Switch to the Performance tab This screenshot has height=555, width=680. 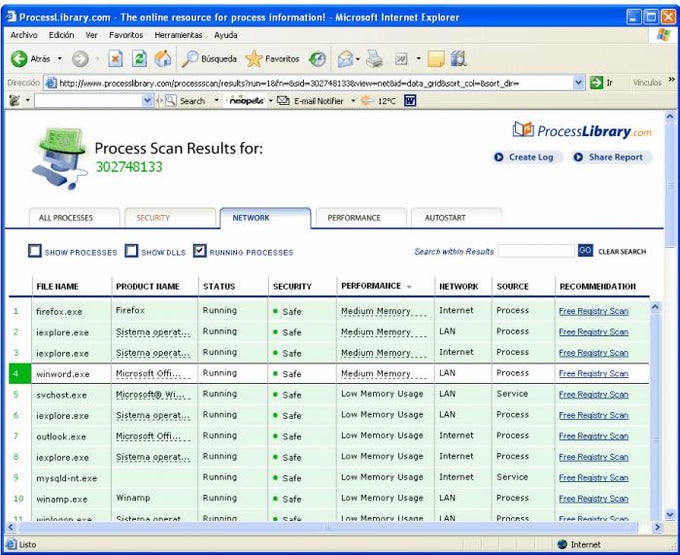354,217
